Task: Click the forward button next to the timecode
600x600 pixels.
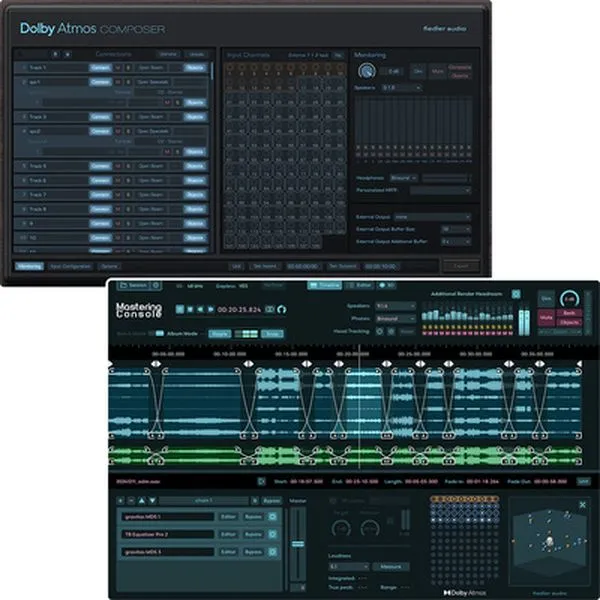Action: [210, 309]
